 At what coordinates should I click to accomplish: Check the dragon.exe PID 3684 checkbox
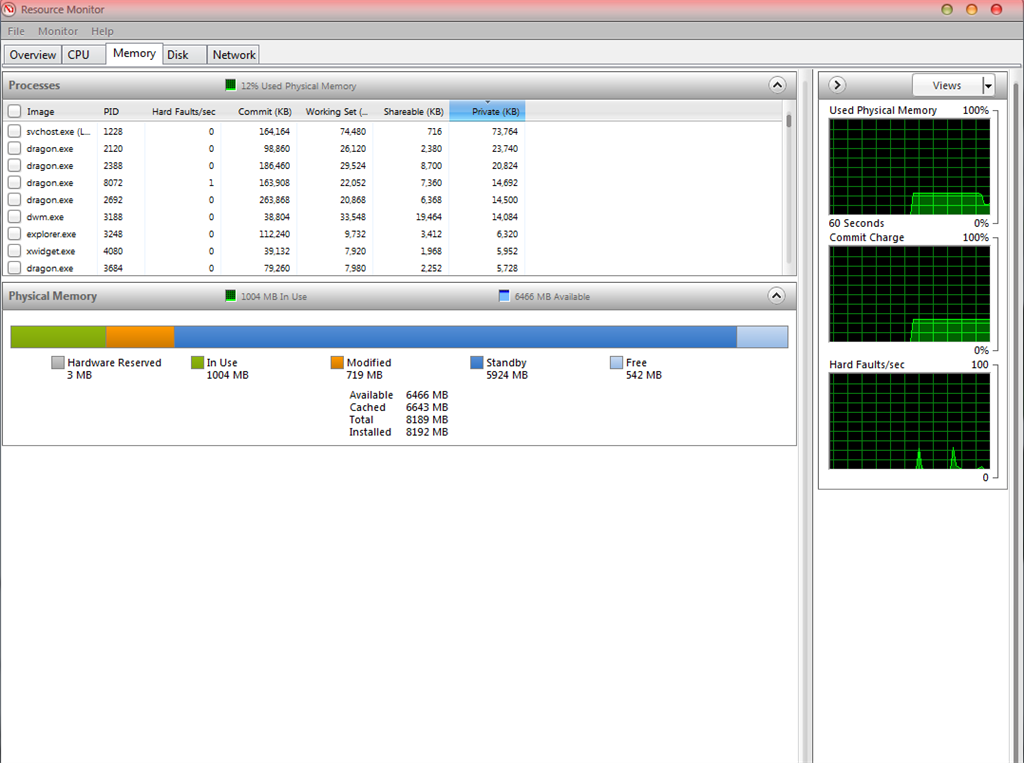point(14,268)
